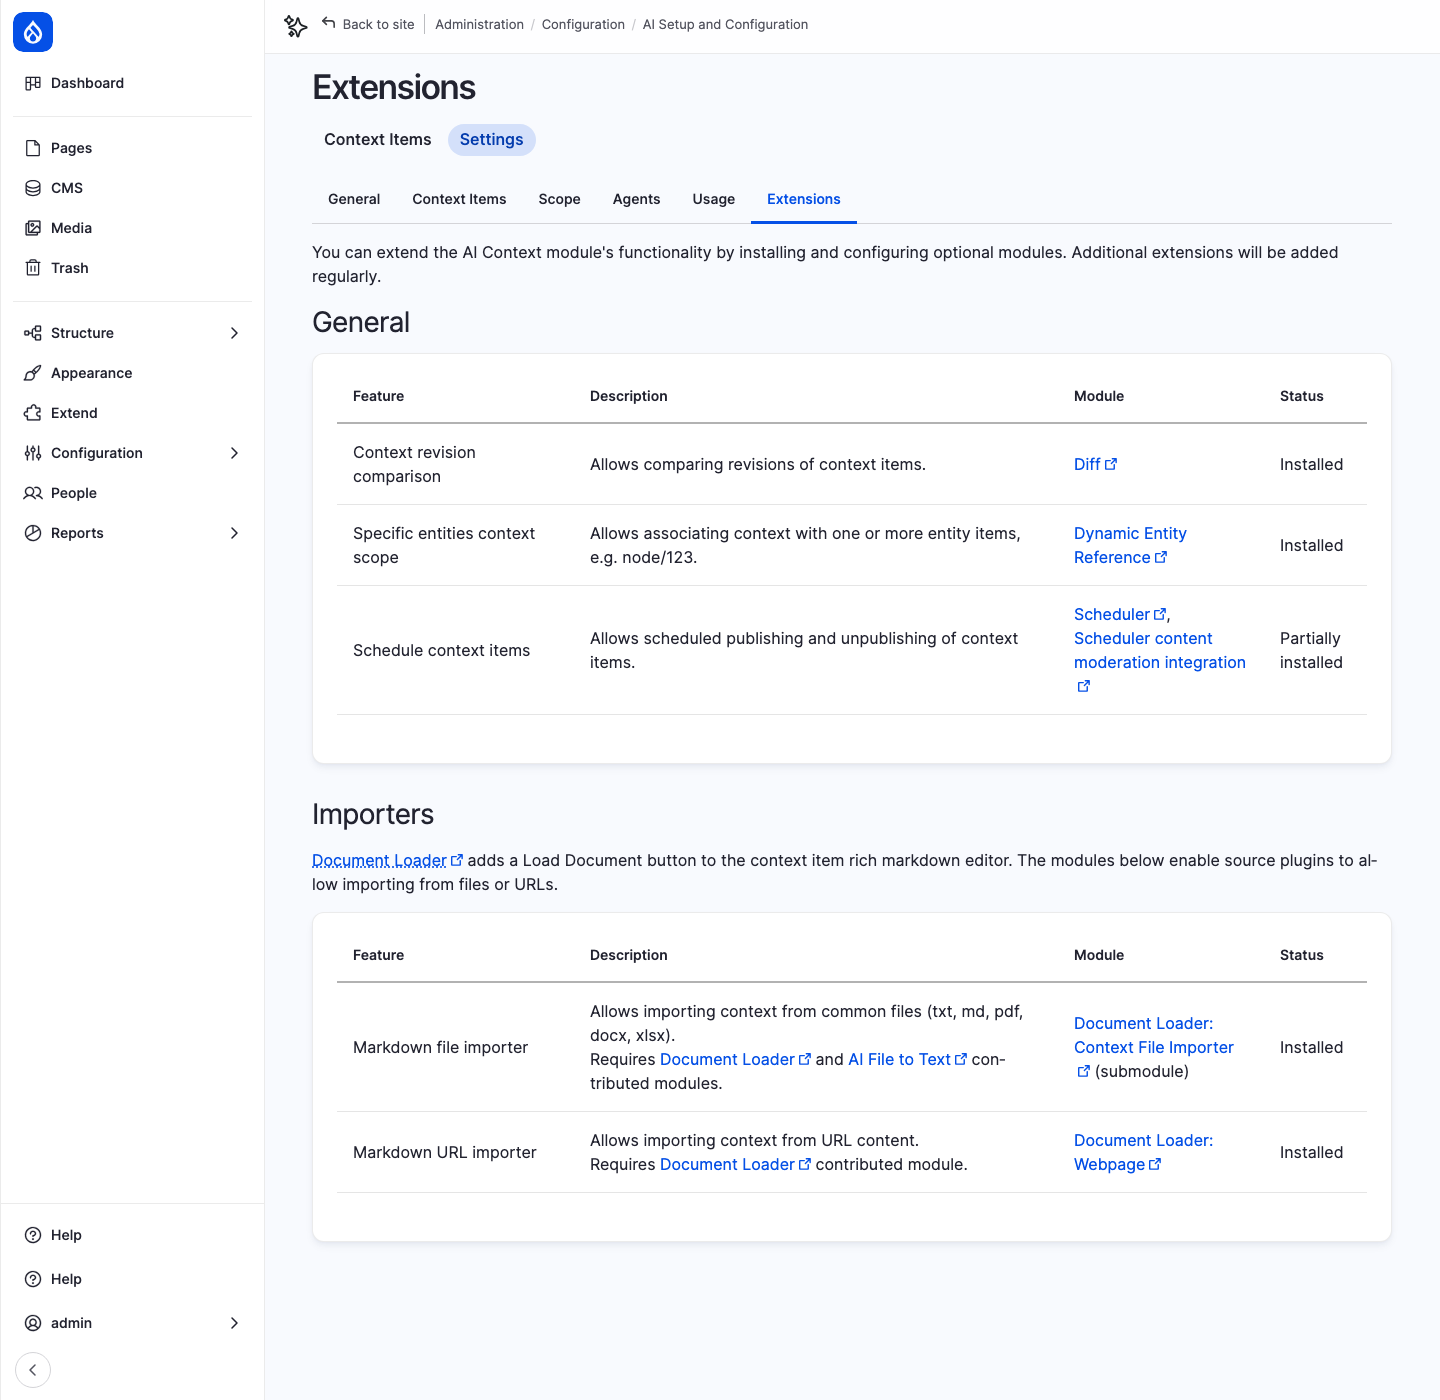Image resolution: width=1440 pixels, height=1400 pixels.
Task: Click the second Help question mark icon
Action: 33,1279
